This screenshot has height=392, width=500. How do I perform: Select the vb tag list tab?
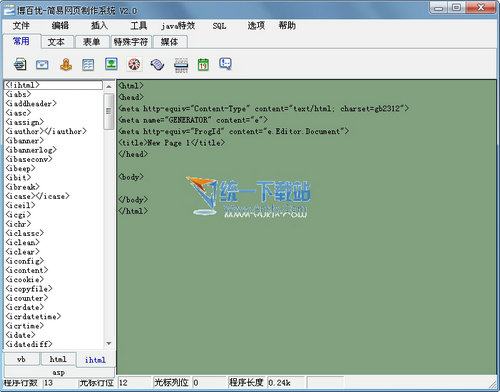[x=21, y=359]
